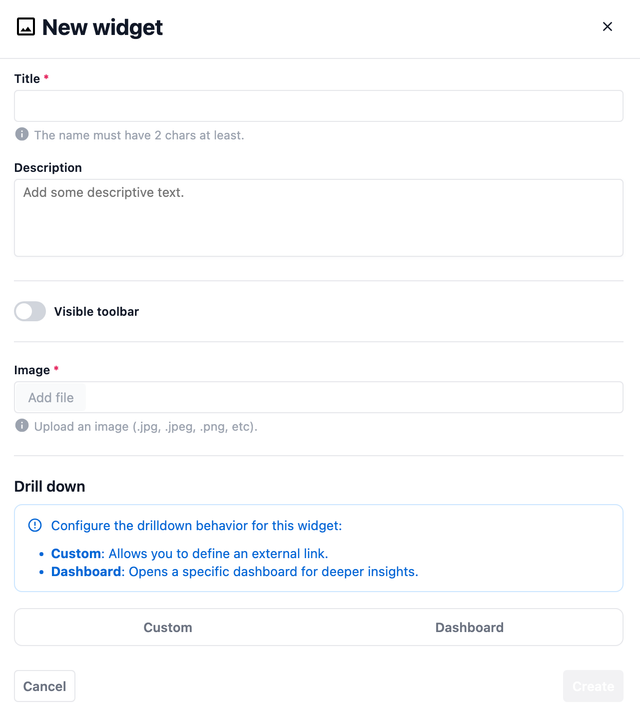Click the image widget icon beside New widget
Screen dimensions: 640x714
click(26, 27)
